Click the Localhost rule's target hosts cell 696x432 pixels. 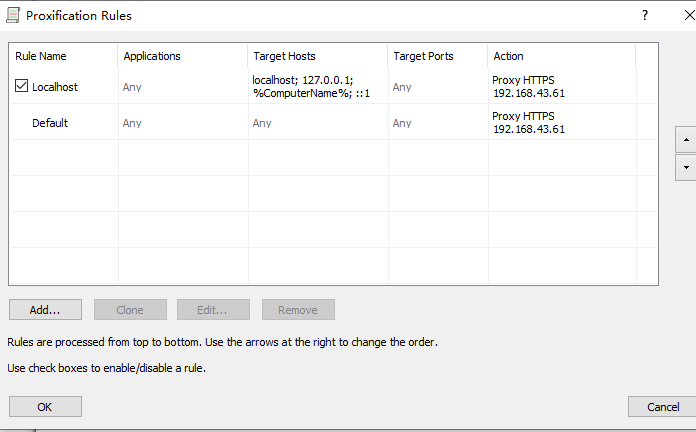(318, 87)
